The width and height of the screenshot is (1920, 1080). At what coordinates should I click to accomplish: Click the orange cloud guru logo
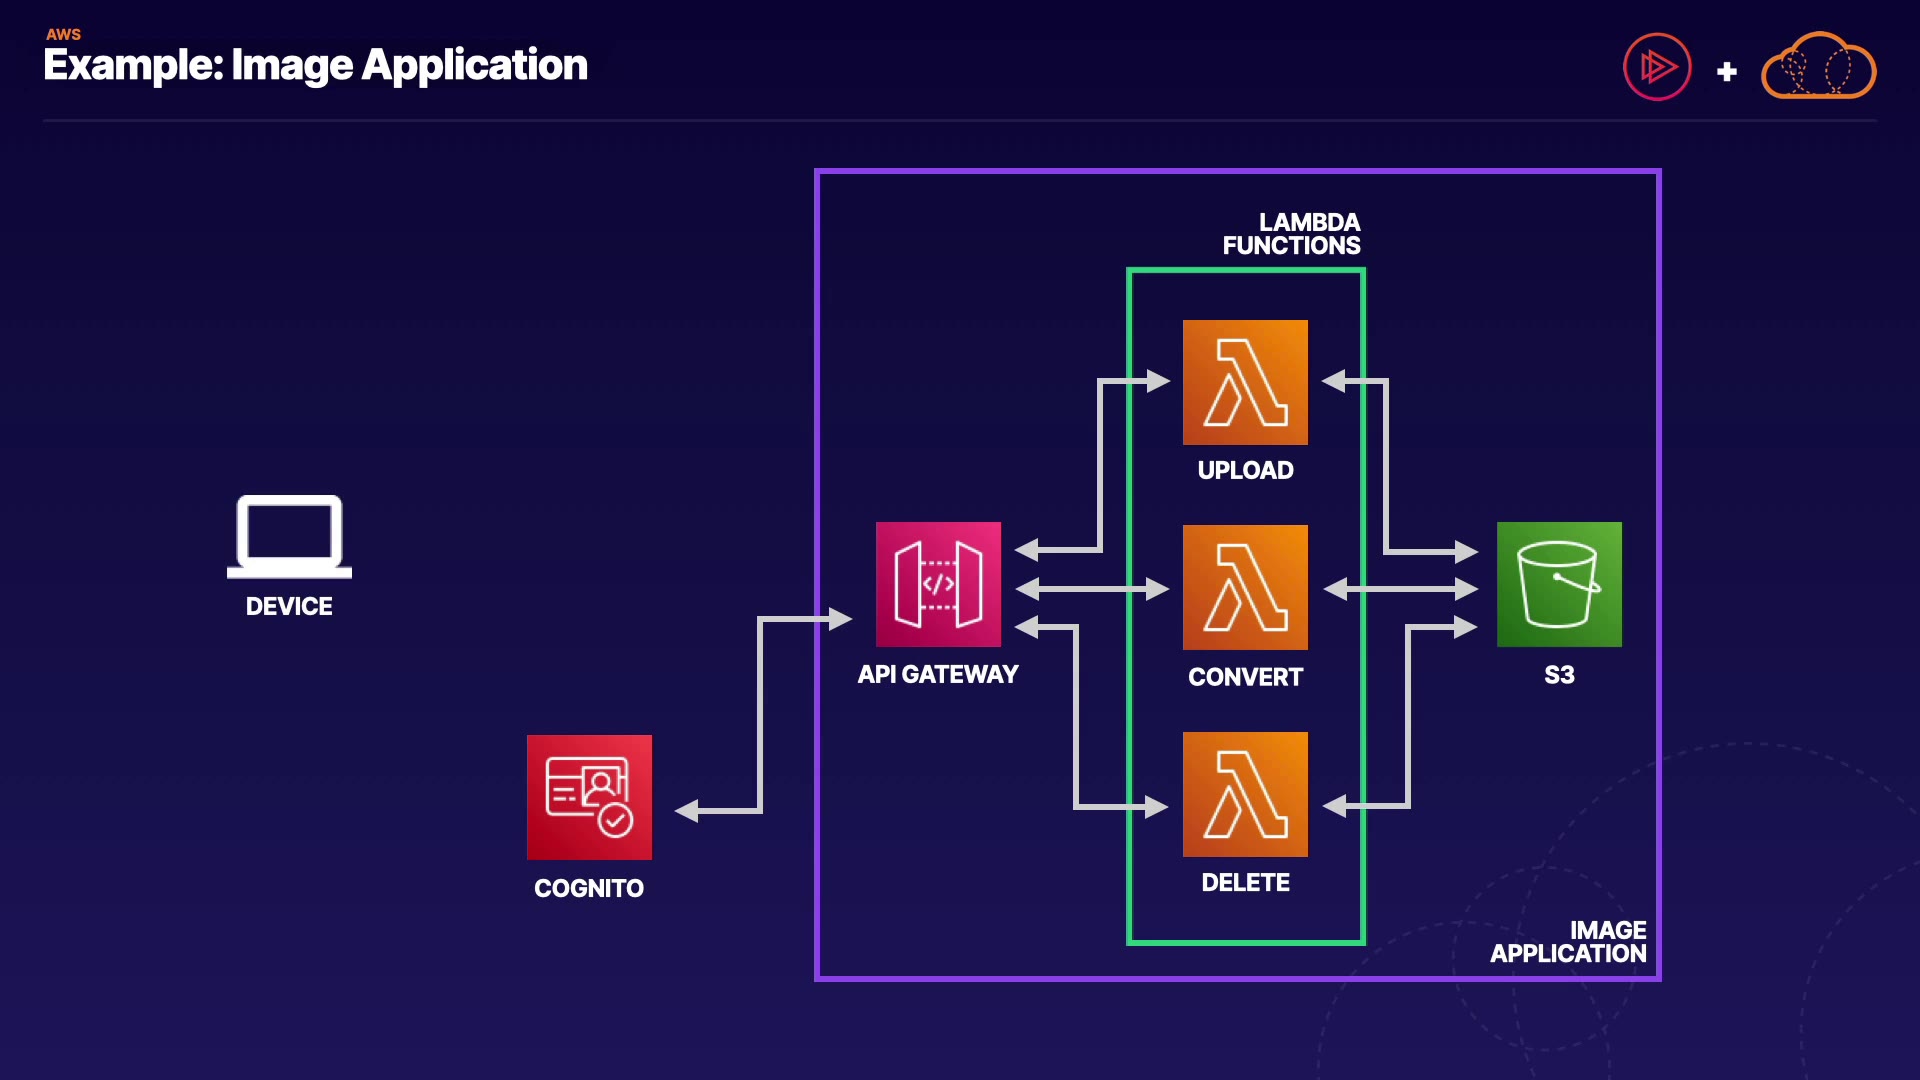pos(1818,67)
